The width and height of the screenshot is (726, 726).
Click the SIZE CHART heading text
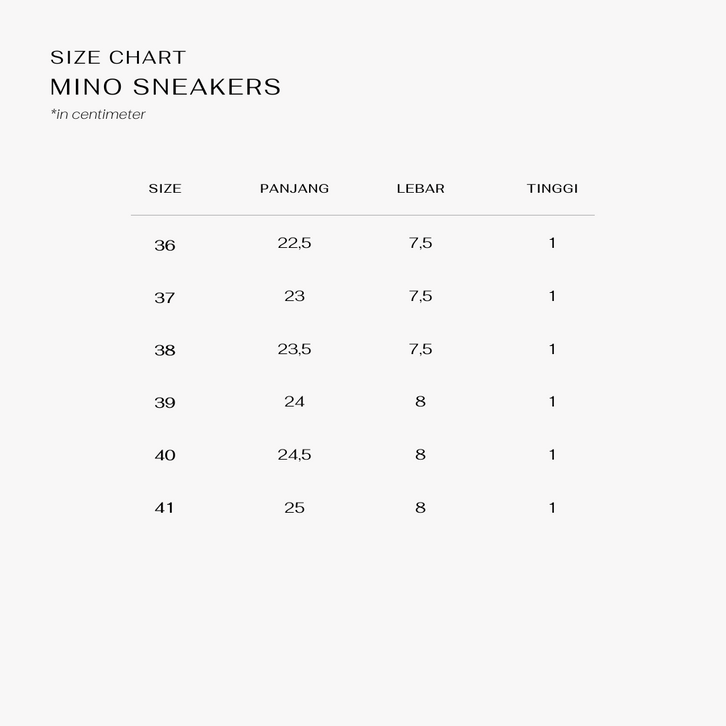click(118, 57)
